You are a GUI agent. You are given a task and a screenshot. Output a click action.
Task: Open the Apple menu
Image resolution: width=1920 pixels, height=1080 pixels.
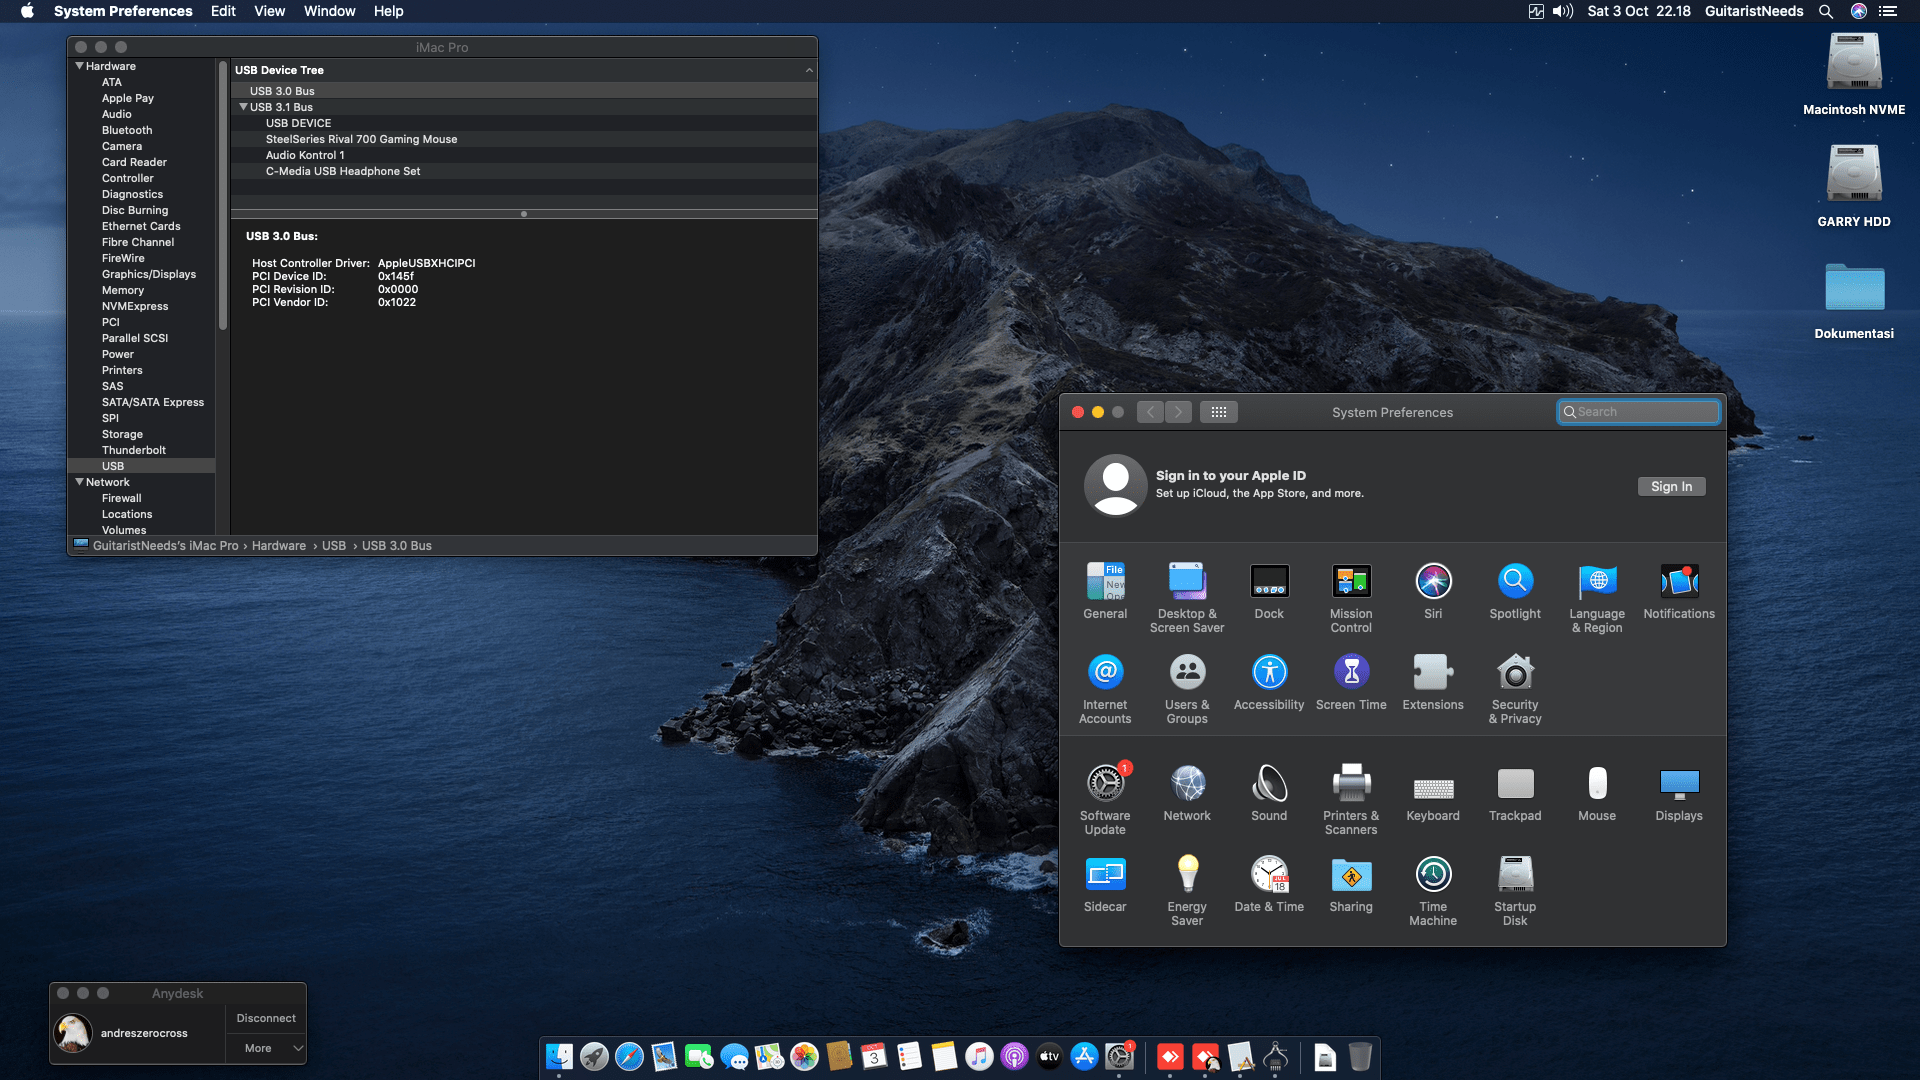pos(27,11)
